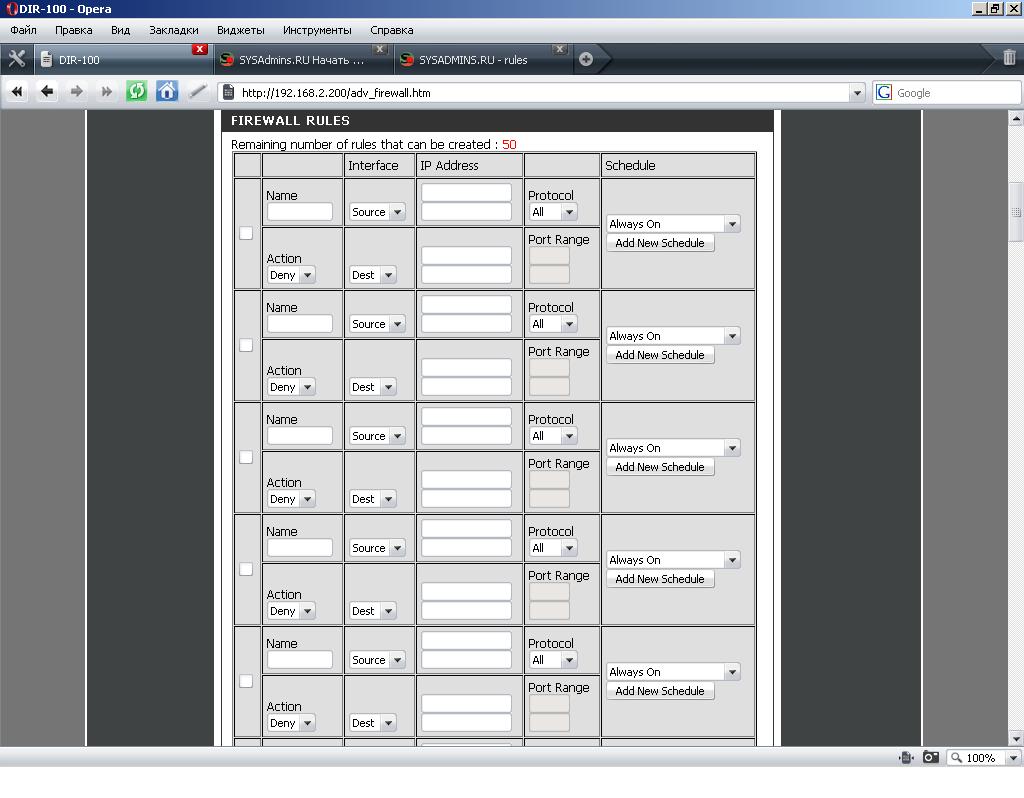1024x798 pixels.
Task: Close the SYSAdmins.RU Начать tab
Action: coord(379,49)
